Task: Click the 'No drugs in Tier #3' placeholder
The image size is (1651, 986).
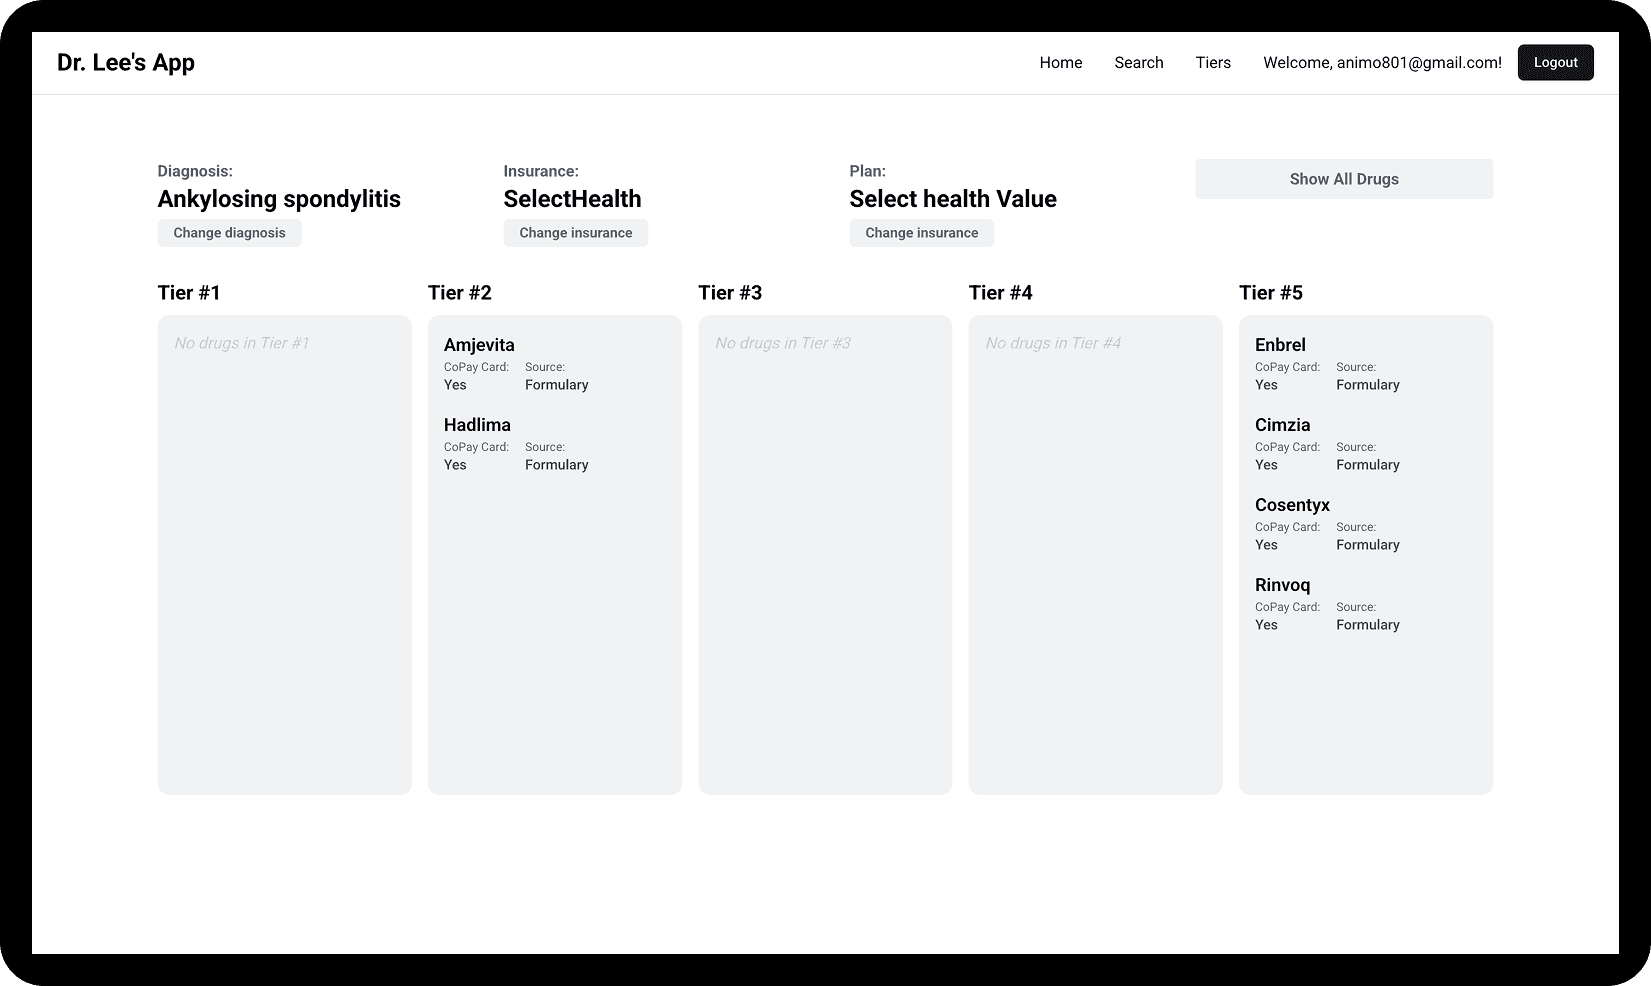Action: coord(782,343)
